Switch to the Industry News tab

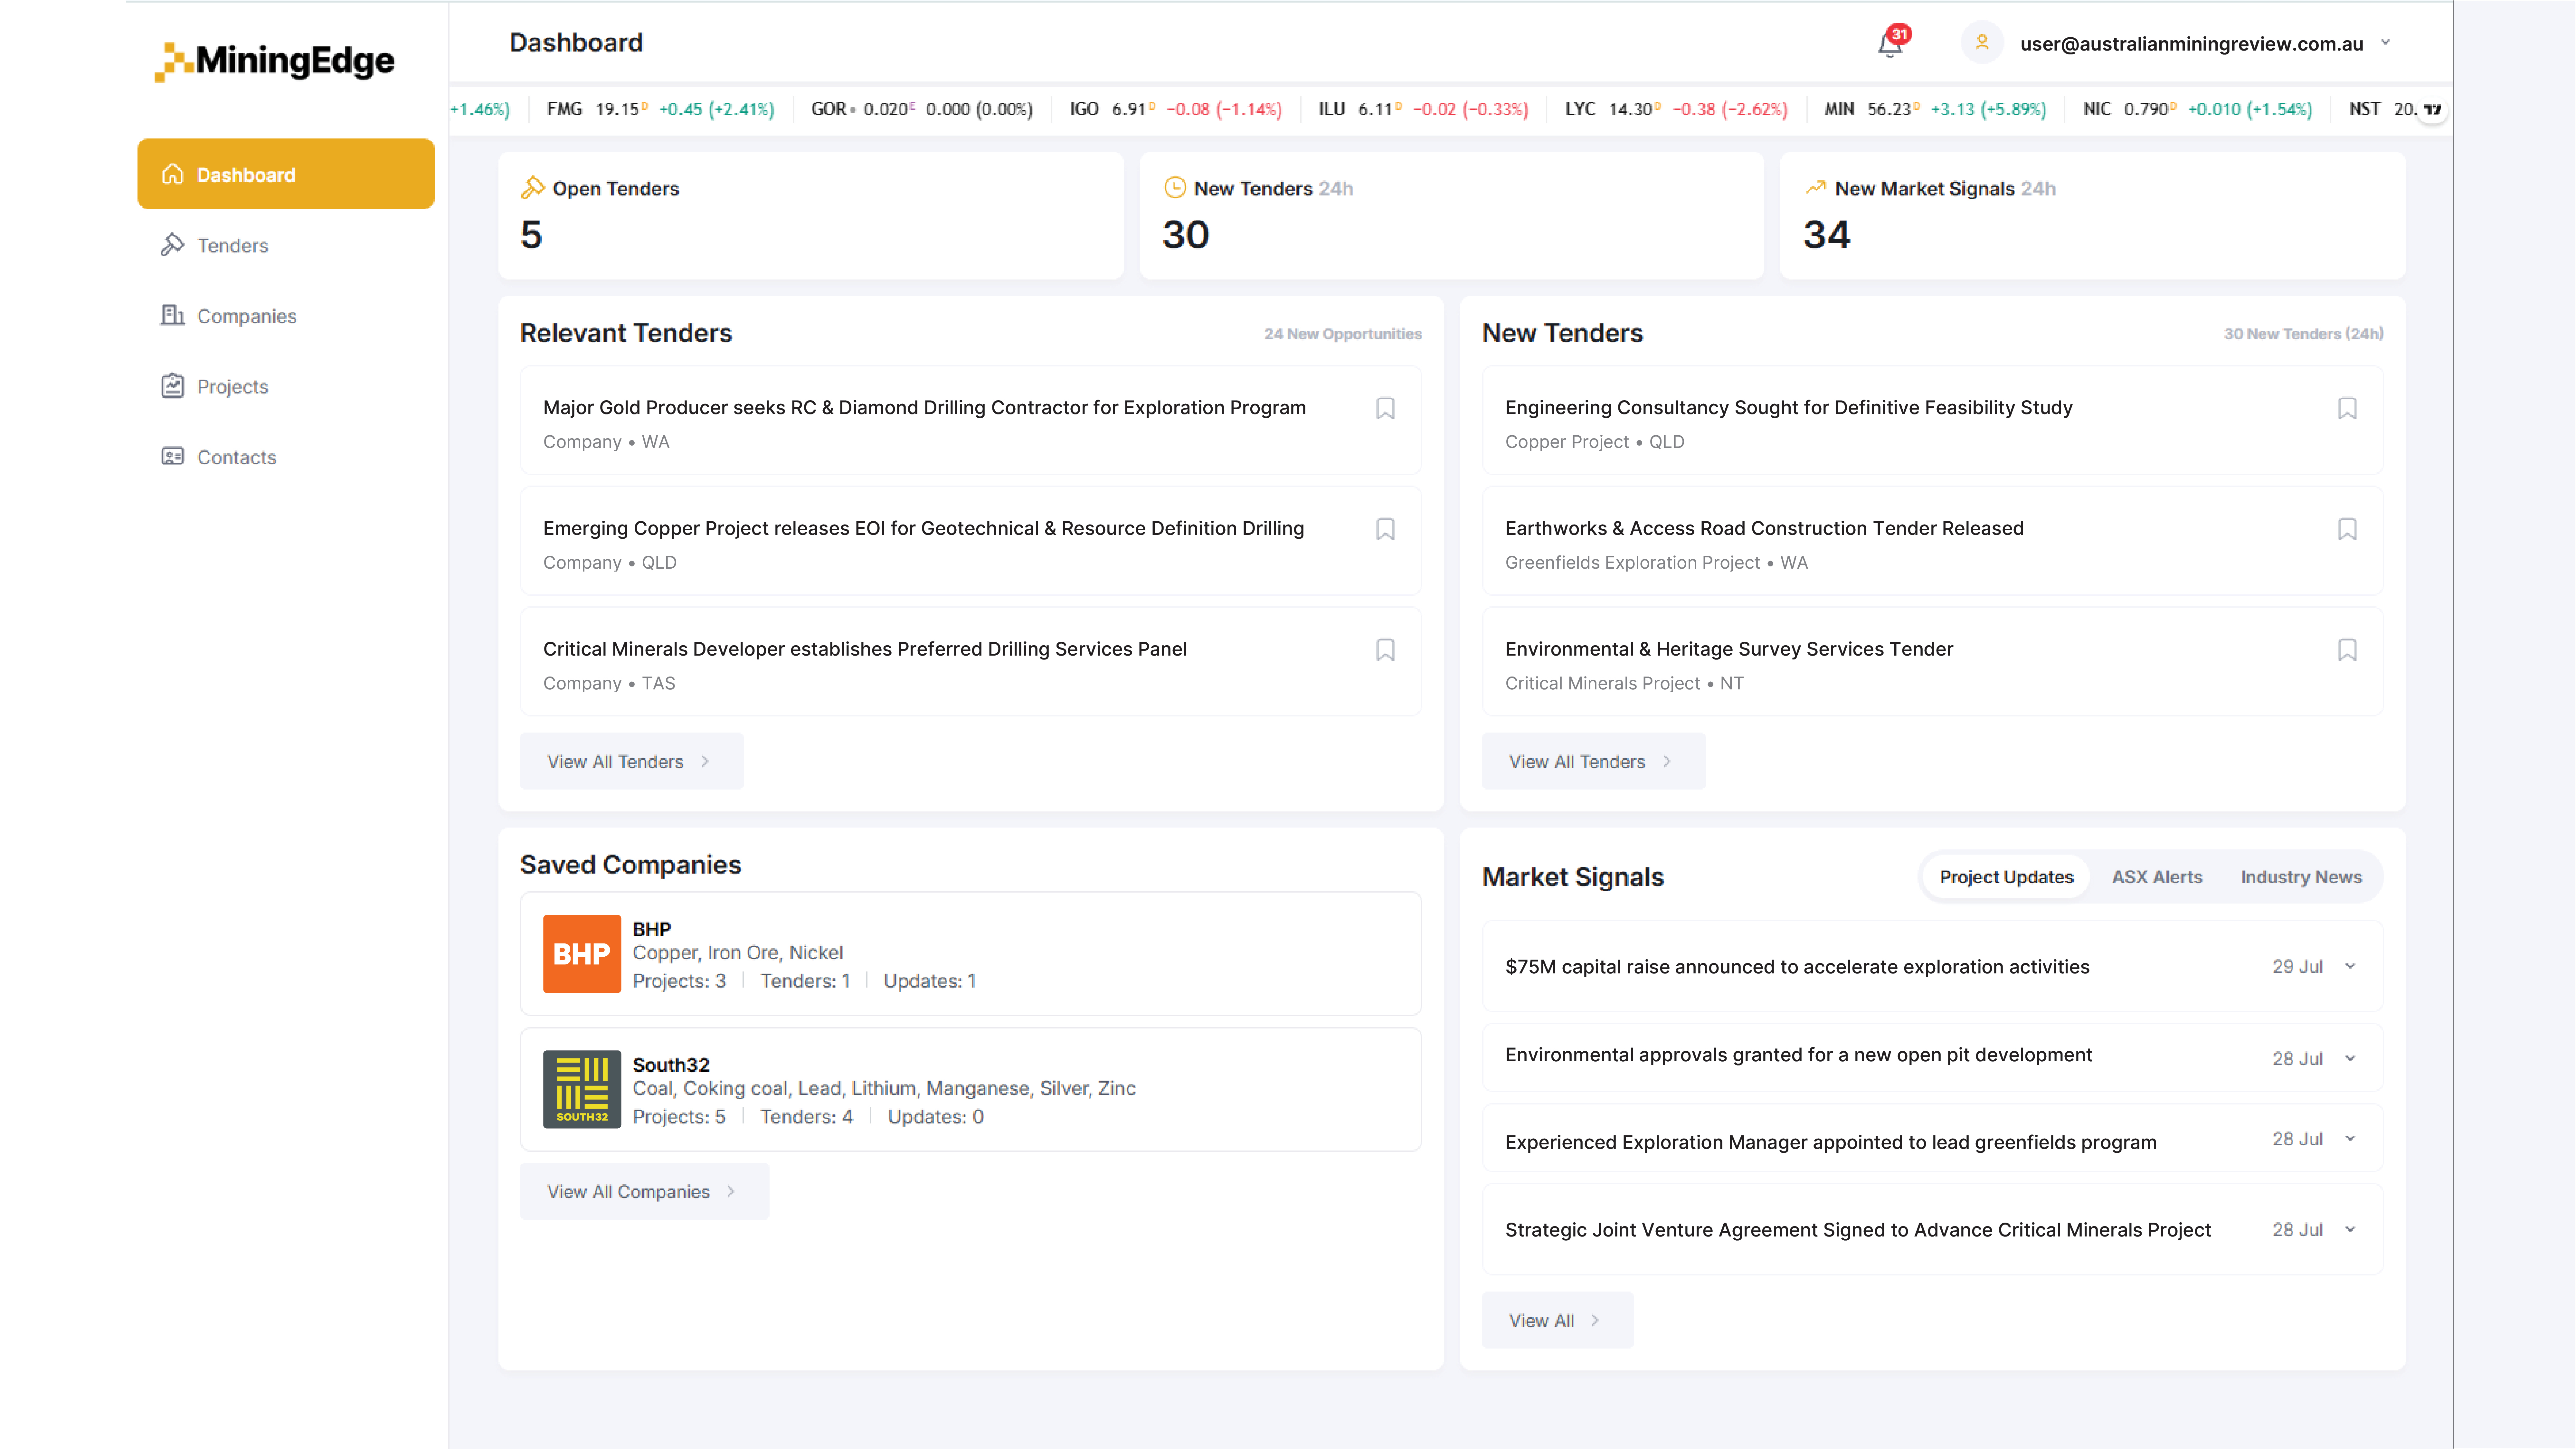tap(2301, 877)
